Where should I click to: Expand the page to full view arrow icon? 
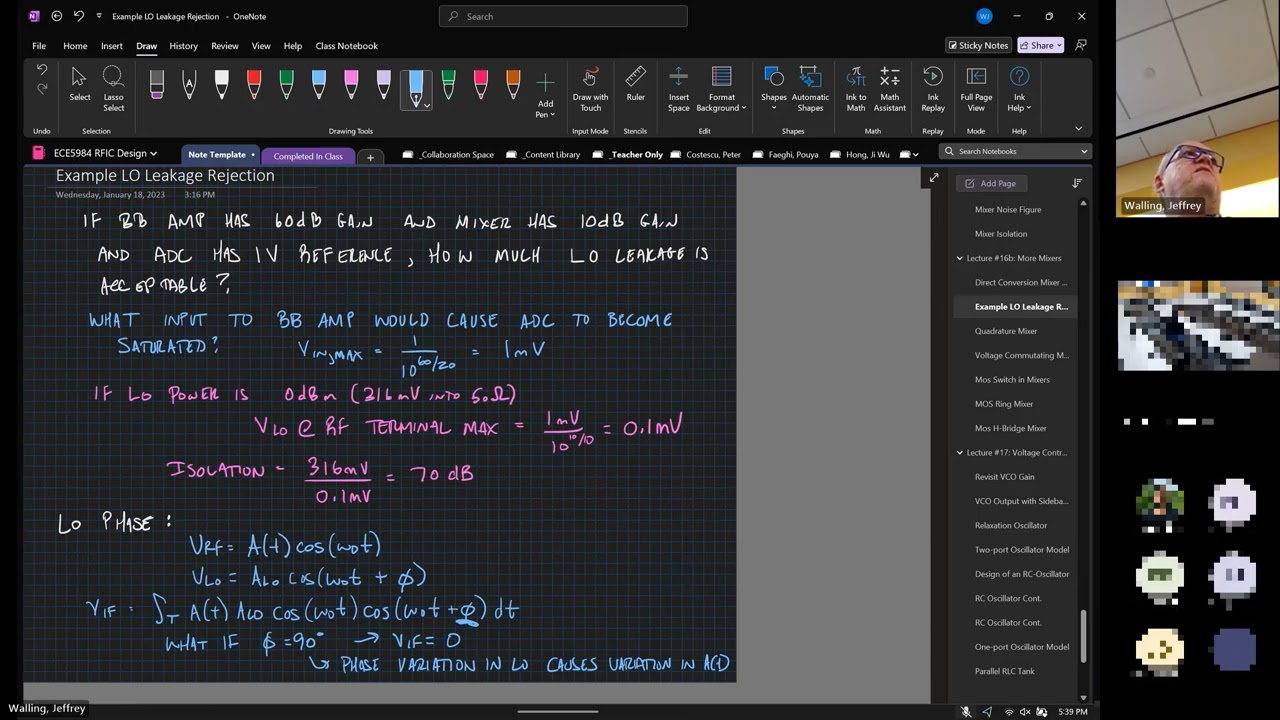(x=933, y=178)
